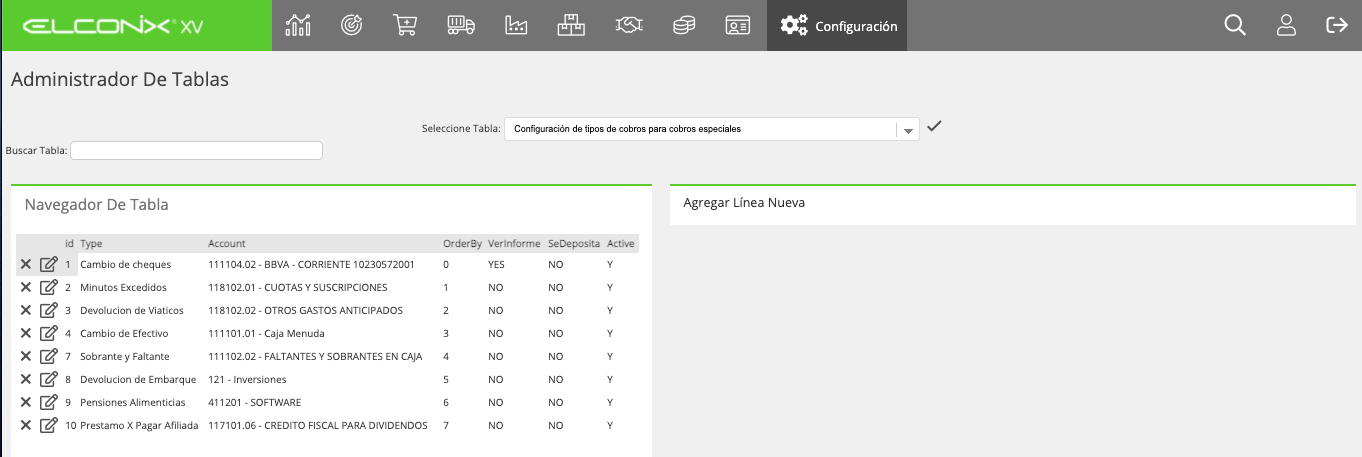Image resolution: width=1362 pixels, height=457 pixels.
Task: Open the factory production module icon
Action: coord(516,25)
